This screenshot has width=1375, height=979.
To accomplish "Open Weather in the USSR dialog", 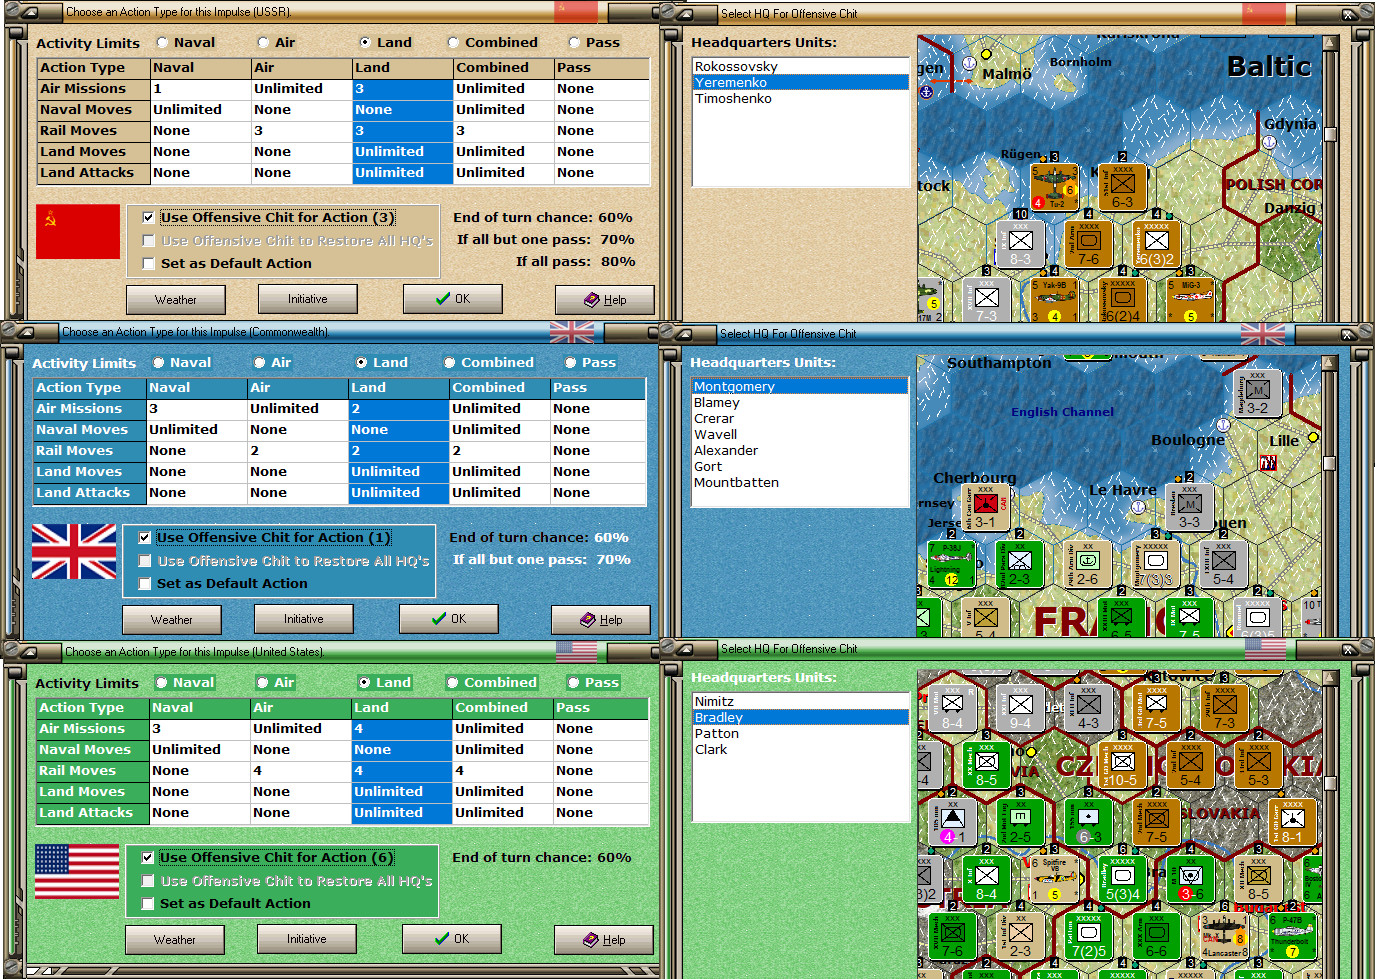I will (176, 300).
